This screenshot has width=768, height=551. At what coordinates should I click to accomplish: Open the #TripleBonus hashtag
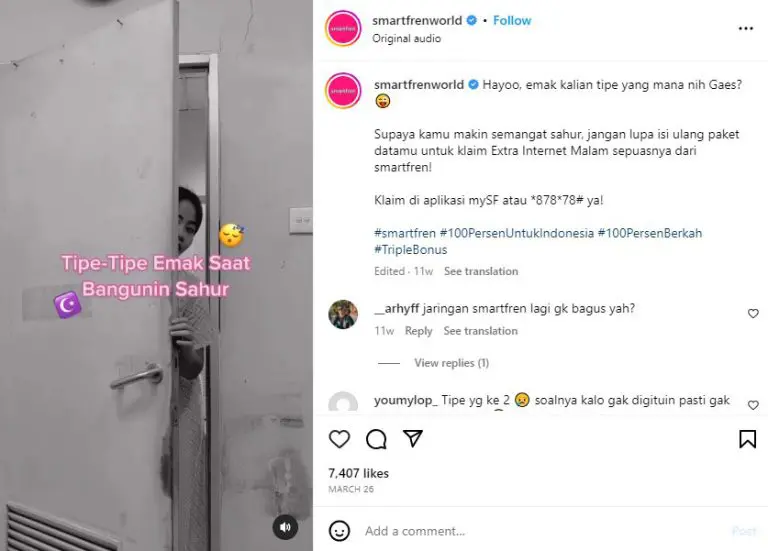410,250
